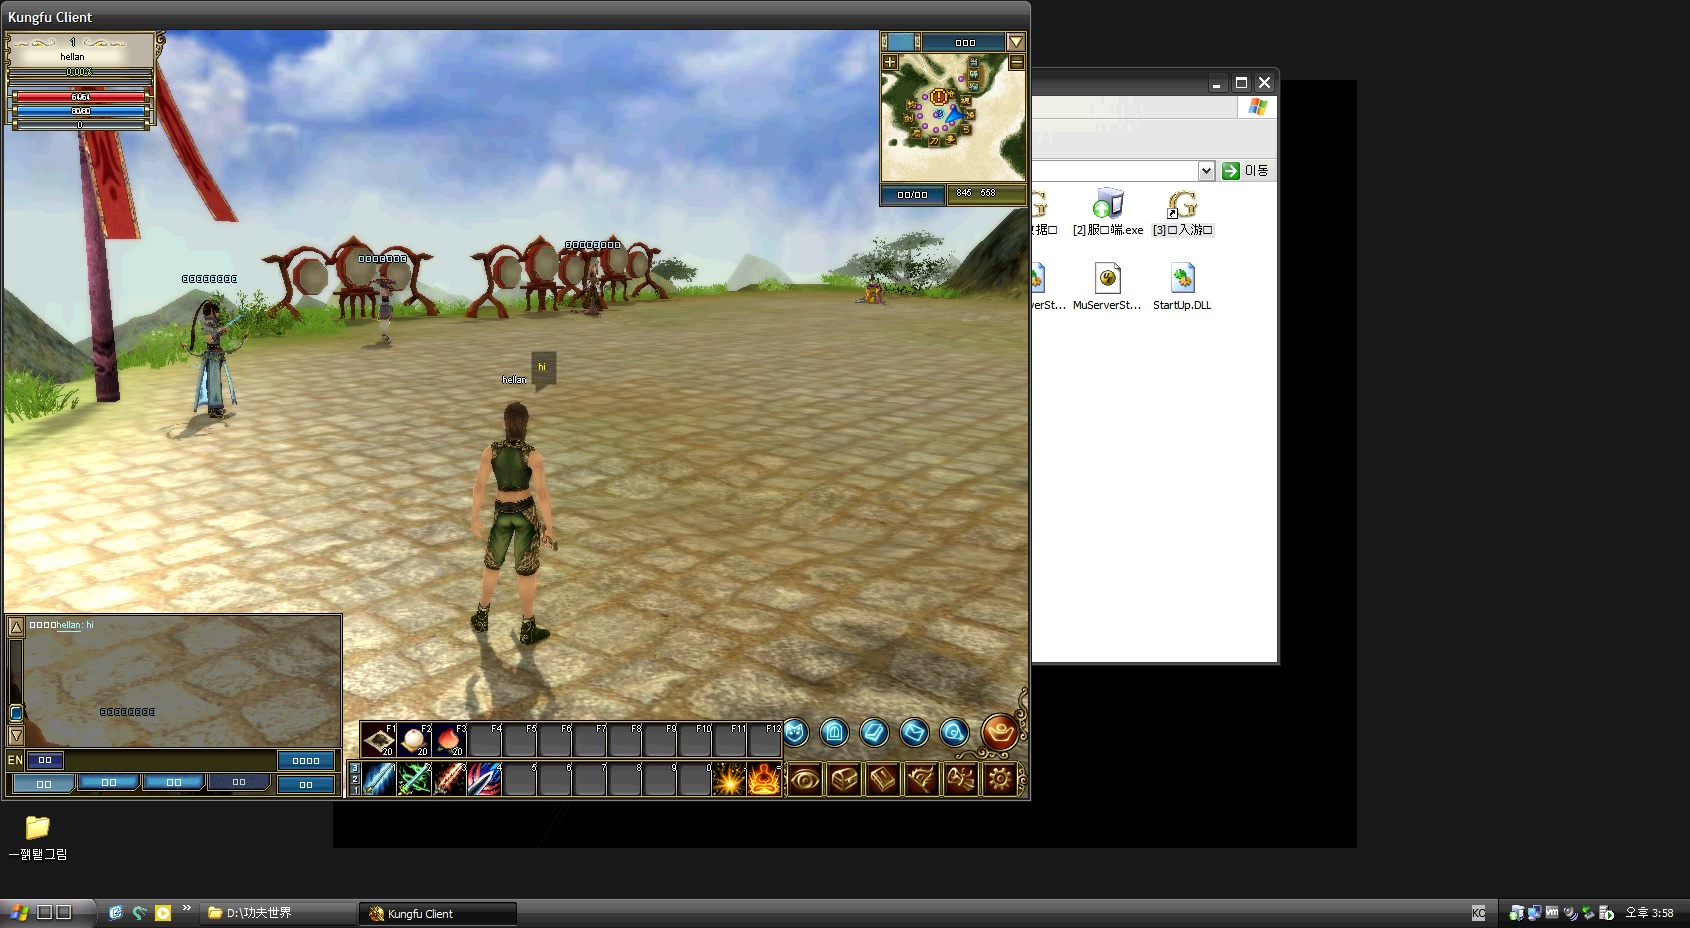Select the fourth dark chat tab
Screen dimensions: 1690x928
[x=238, y=783]
